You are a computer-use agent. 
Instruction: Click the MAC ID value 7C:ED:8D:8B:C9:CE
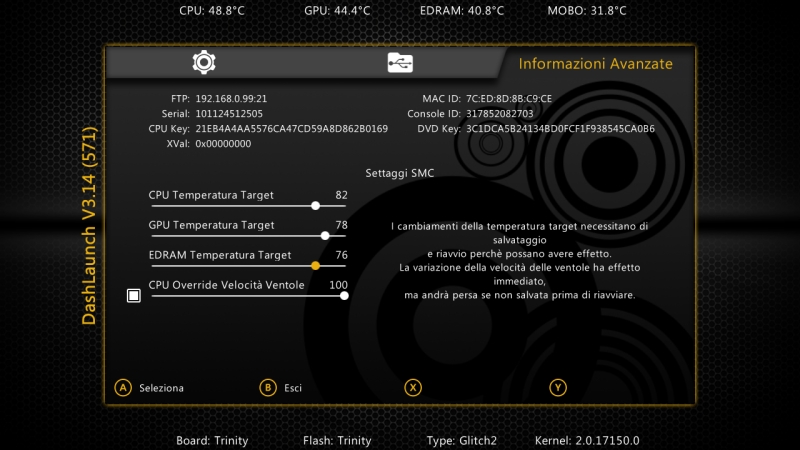[x=509, y=98]
